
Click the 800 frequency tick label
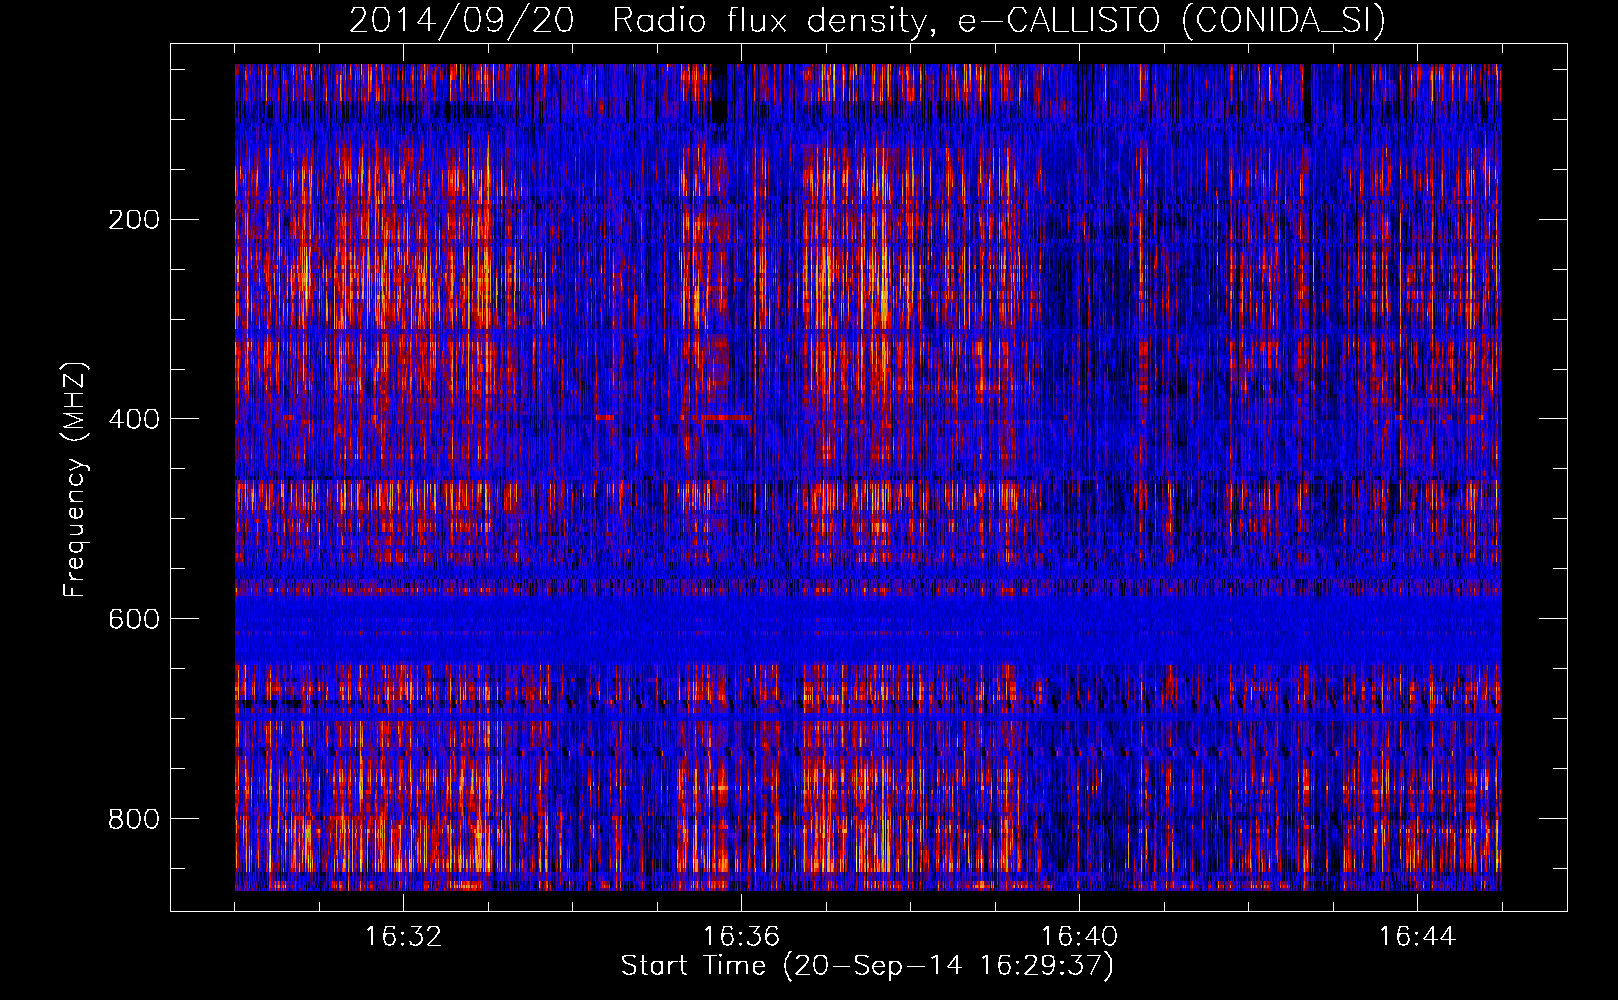pyautogui.click(x=134, y=819)
